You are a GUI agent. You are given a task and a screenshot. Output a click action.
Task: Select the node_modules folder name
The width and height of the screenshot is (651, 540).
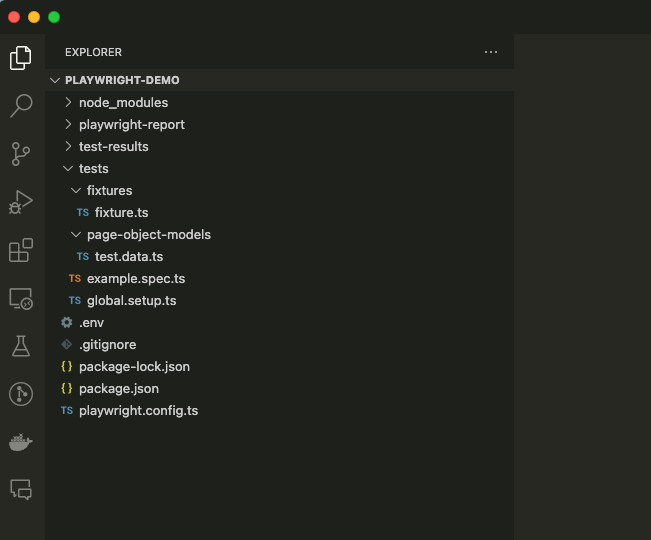tap(124, 103)
